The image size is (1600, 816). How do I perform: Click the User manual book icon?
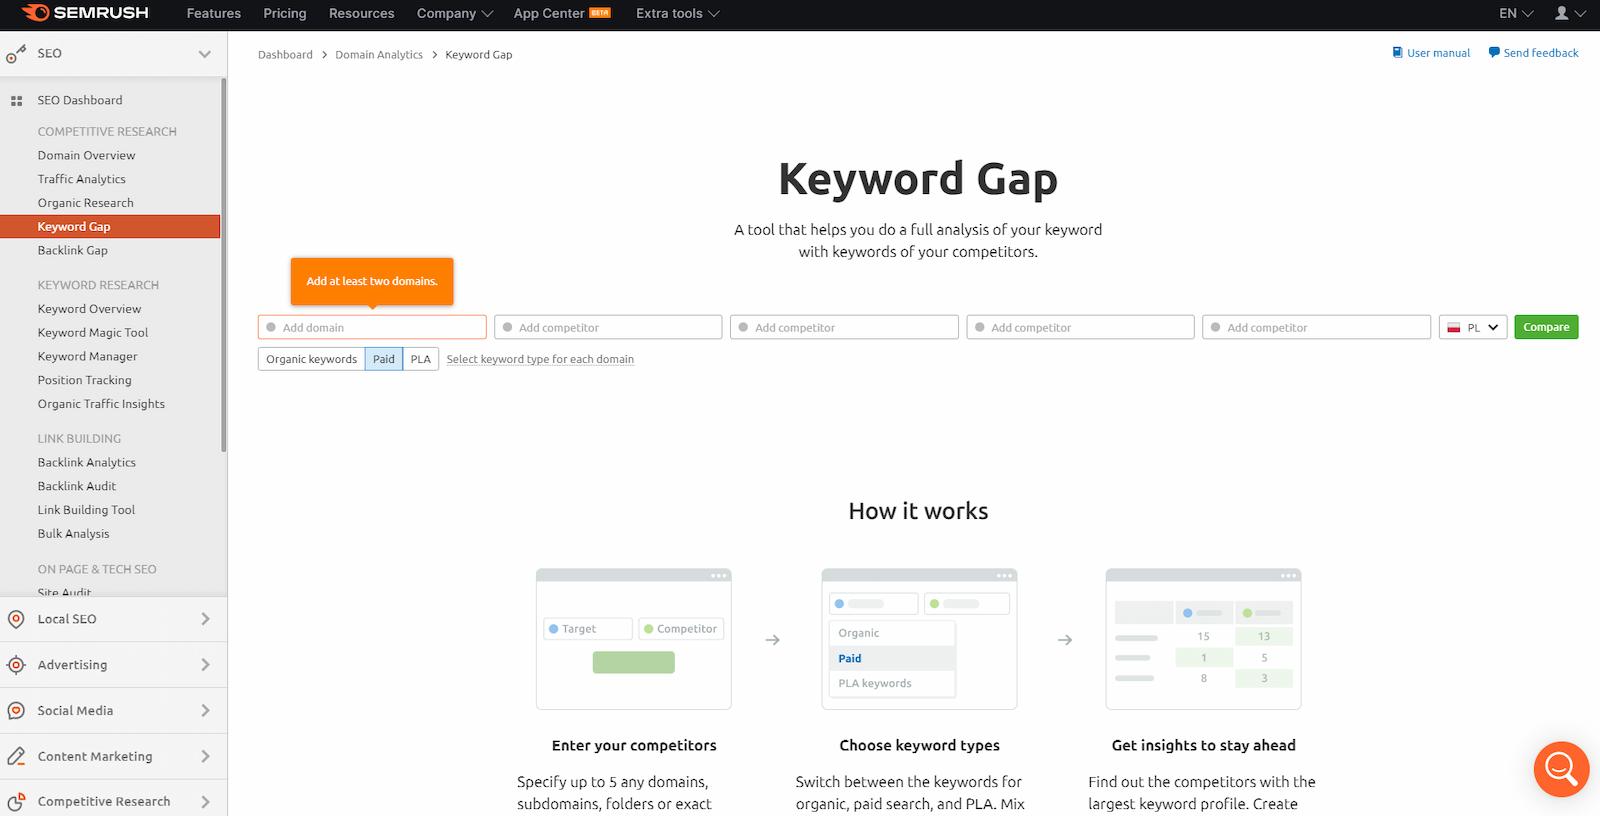pyautogui.click(x=1397, y=53)
